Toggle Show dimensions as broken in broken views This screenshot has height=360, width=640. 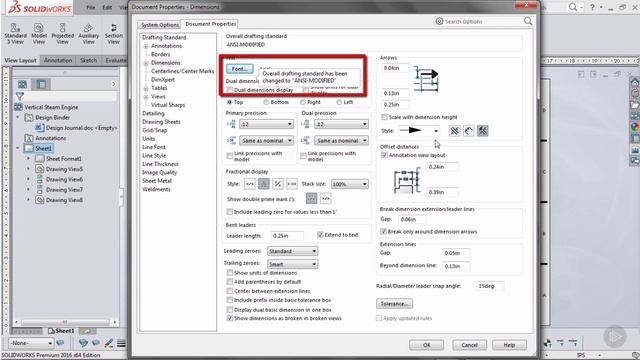230,318
